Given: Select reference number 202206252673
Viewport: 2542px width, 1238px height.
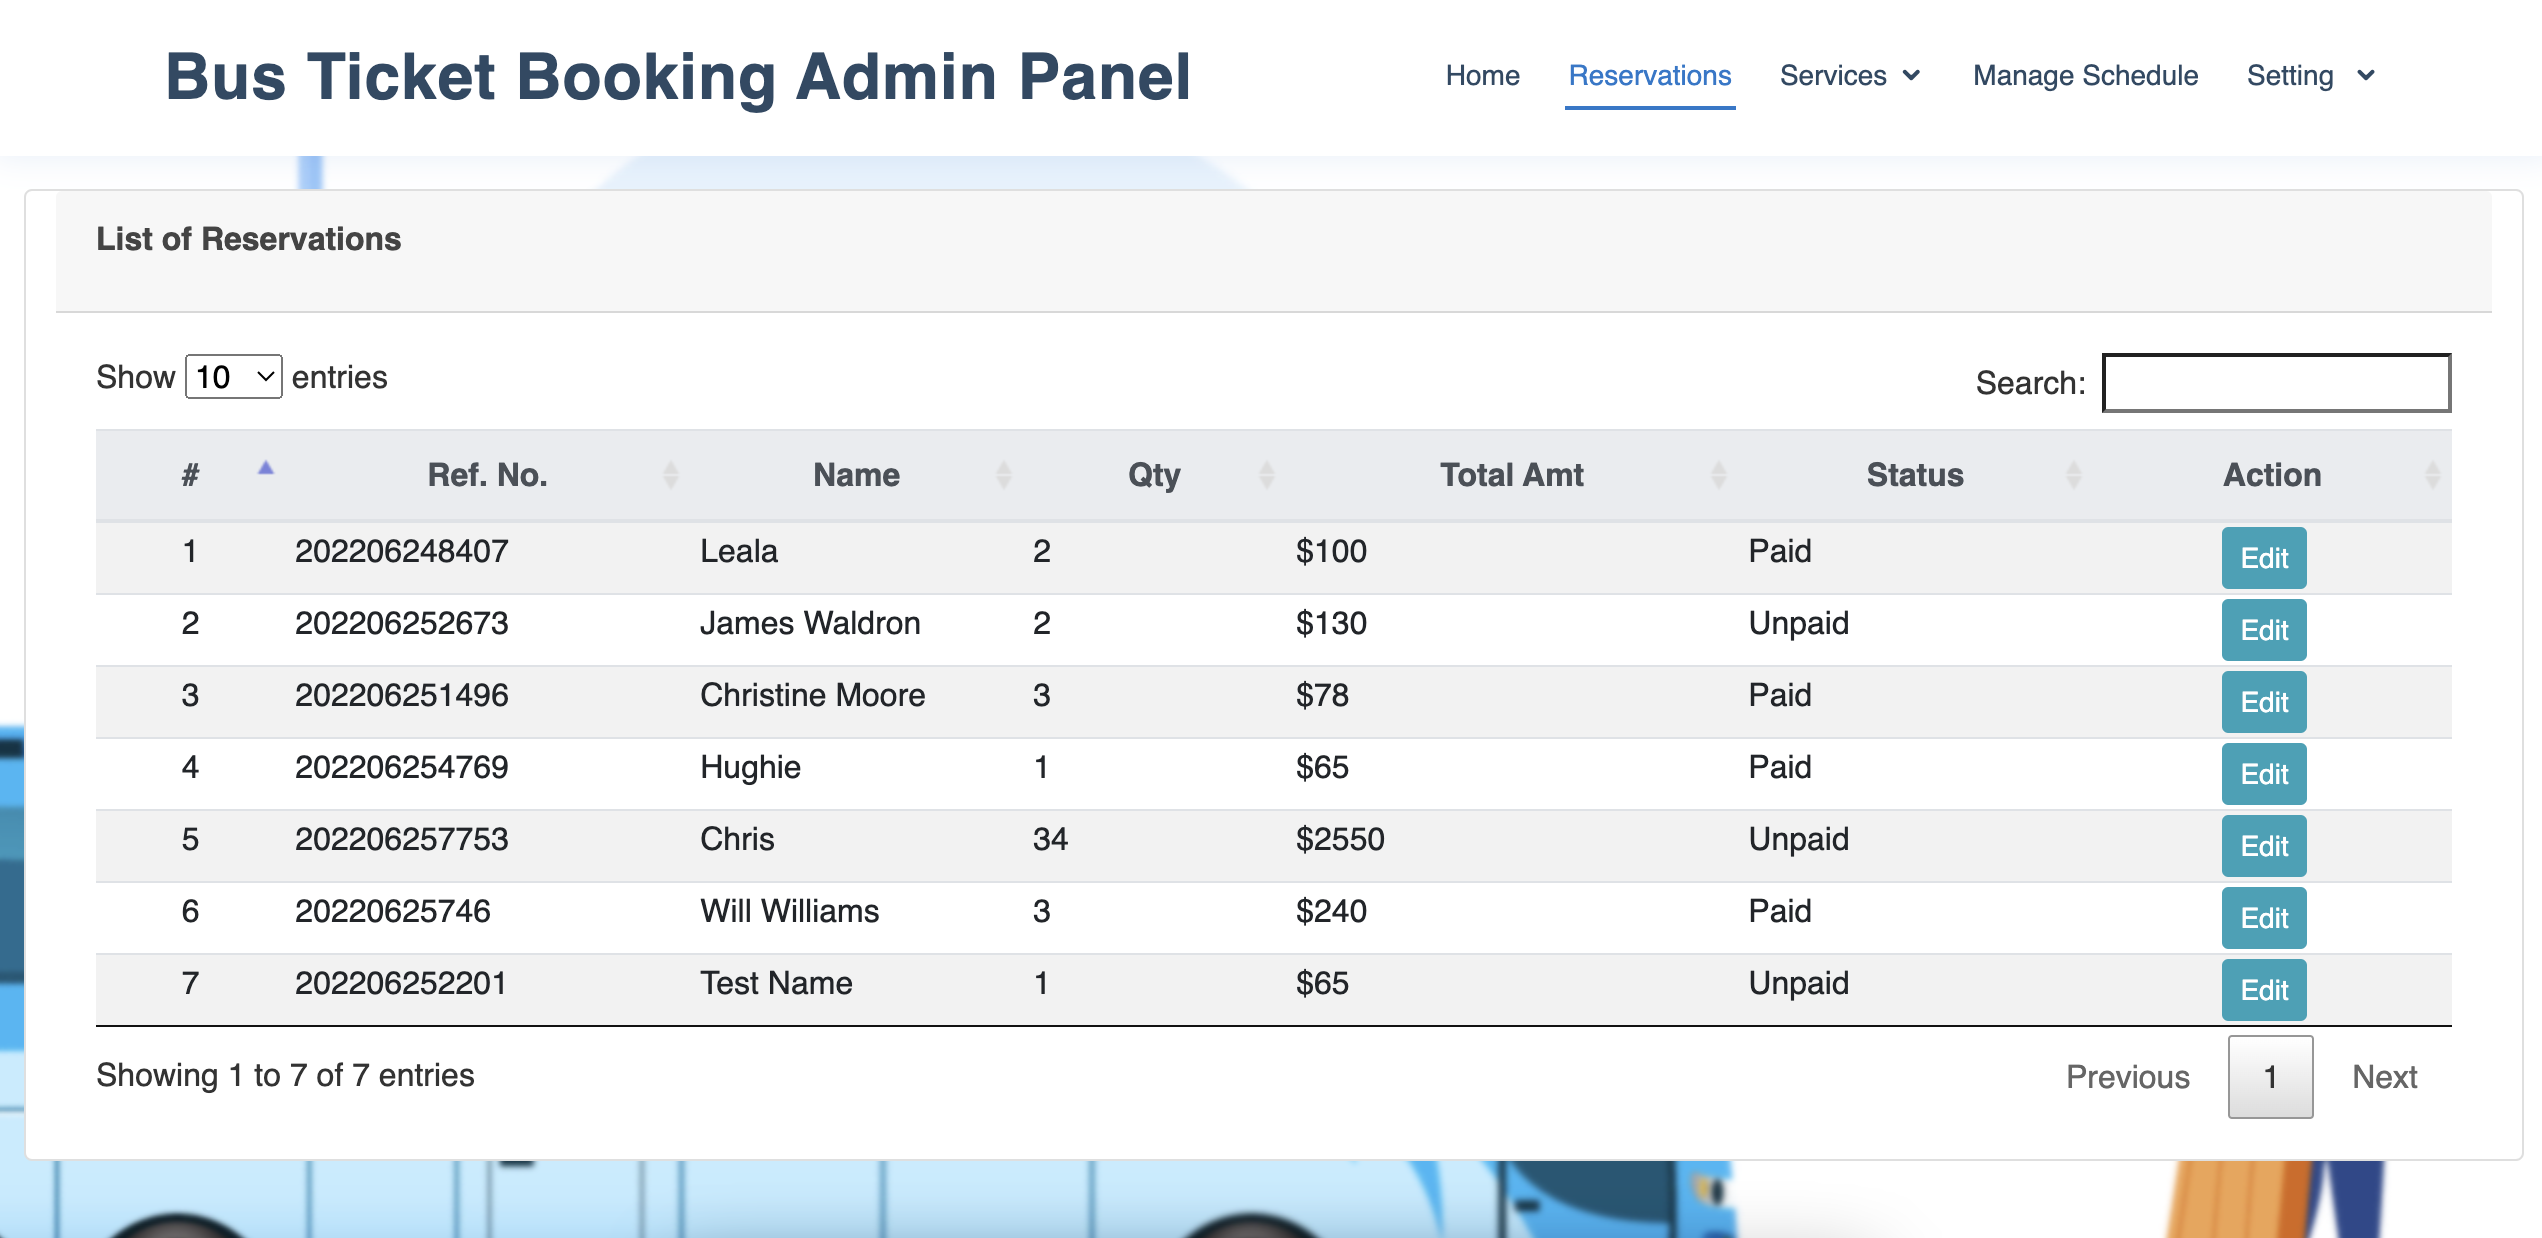Looking at the screenshot, I should pyautogui.click(x=401, y=623).
